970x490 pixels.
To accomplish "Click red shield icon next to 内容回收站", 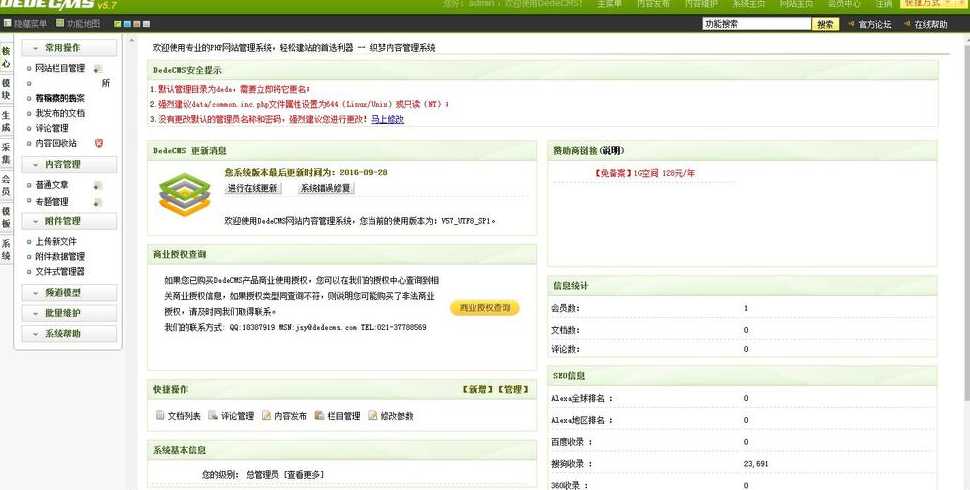I will [x=98, y=143].
